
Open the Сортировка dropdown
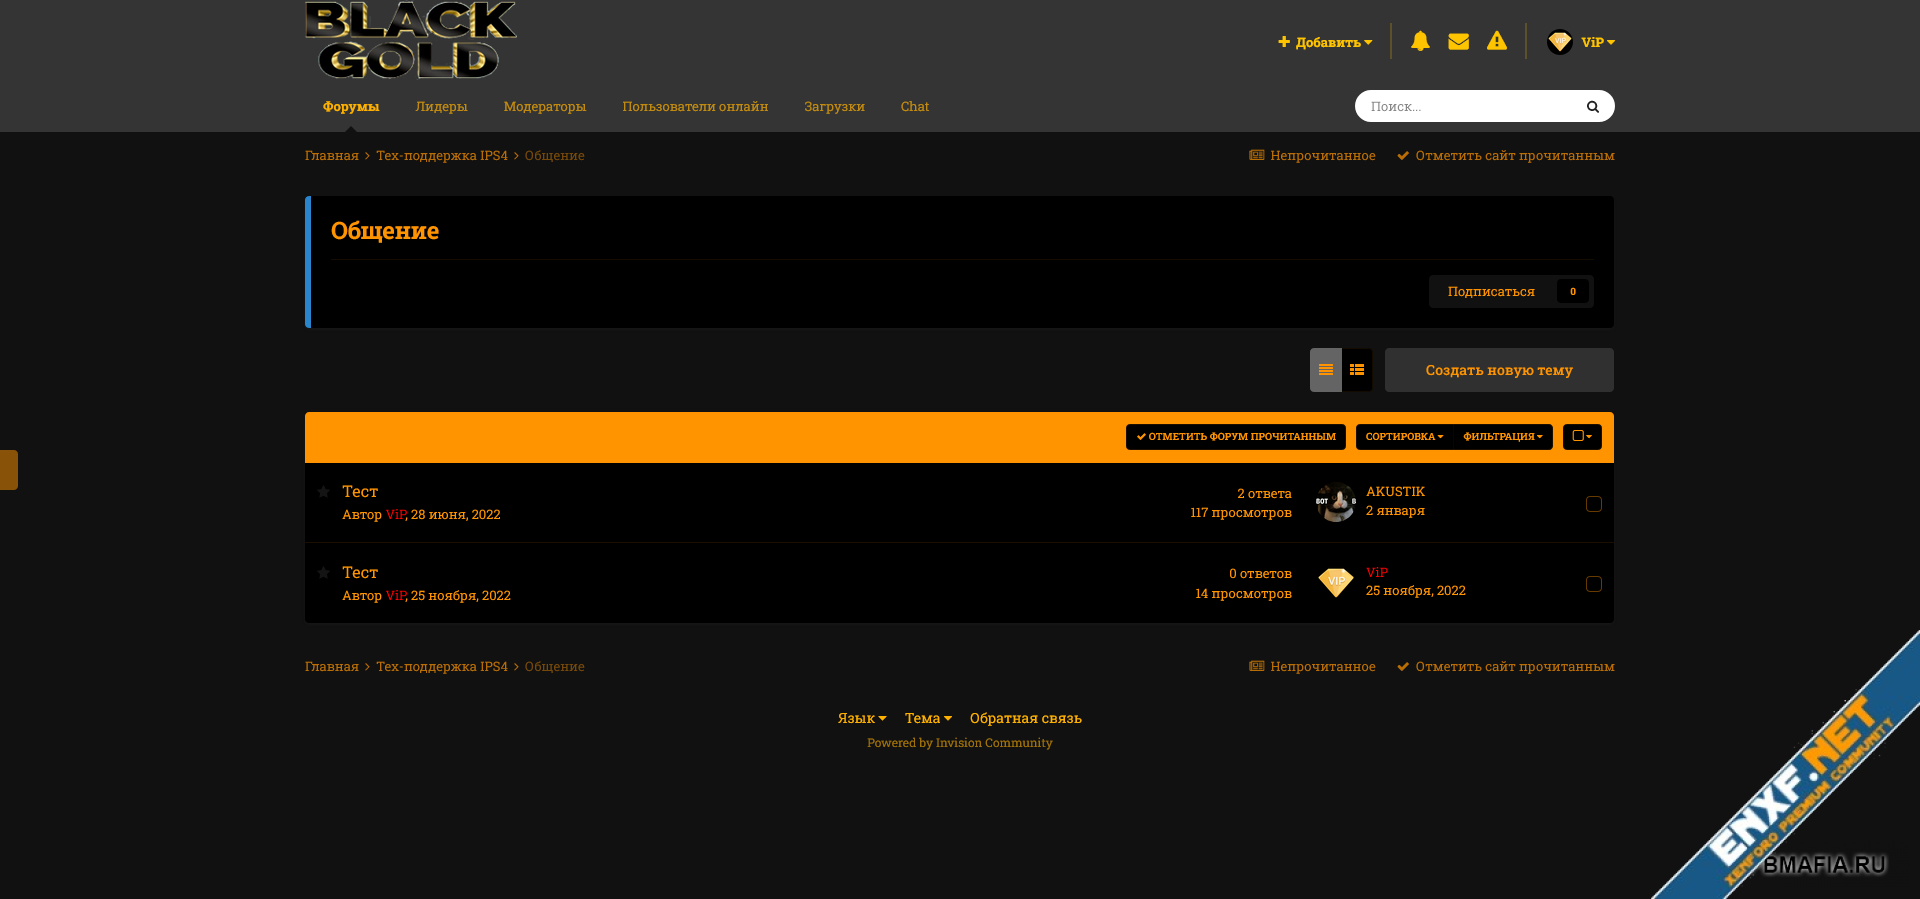(x=1404, y=437)
